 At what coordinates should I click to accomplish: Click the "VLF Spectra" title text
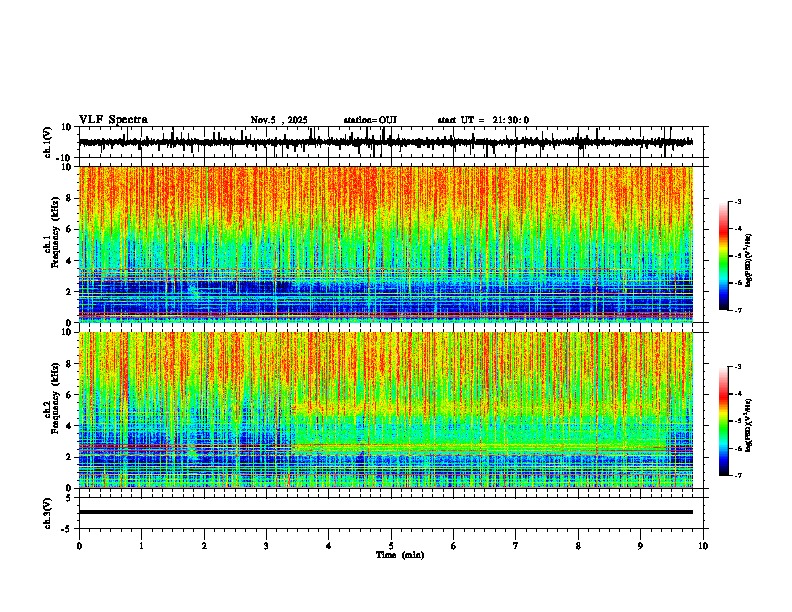pyautogui.click(x=113, y=120)
